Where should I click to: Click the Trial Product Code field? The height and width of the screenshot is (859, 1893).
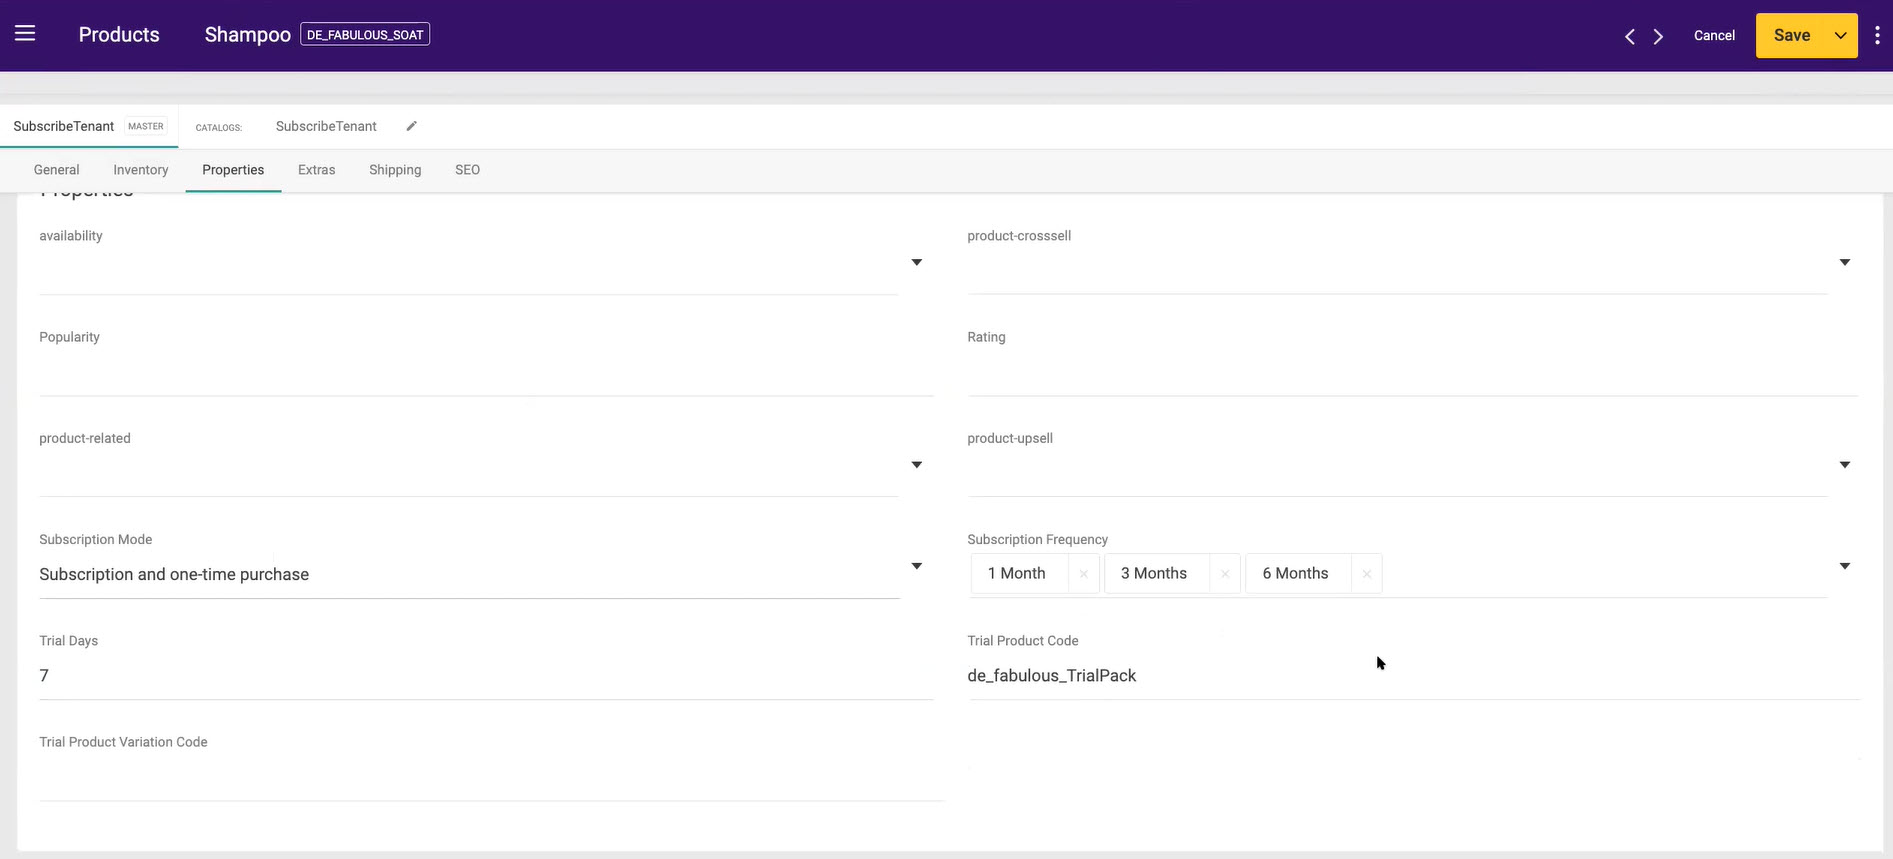point(1412,676)
